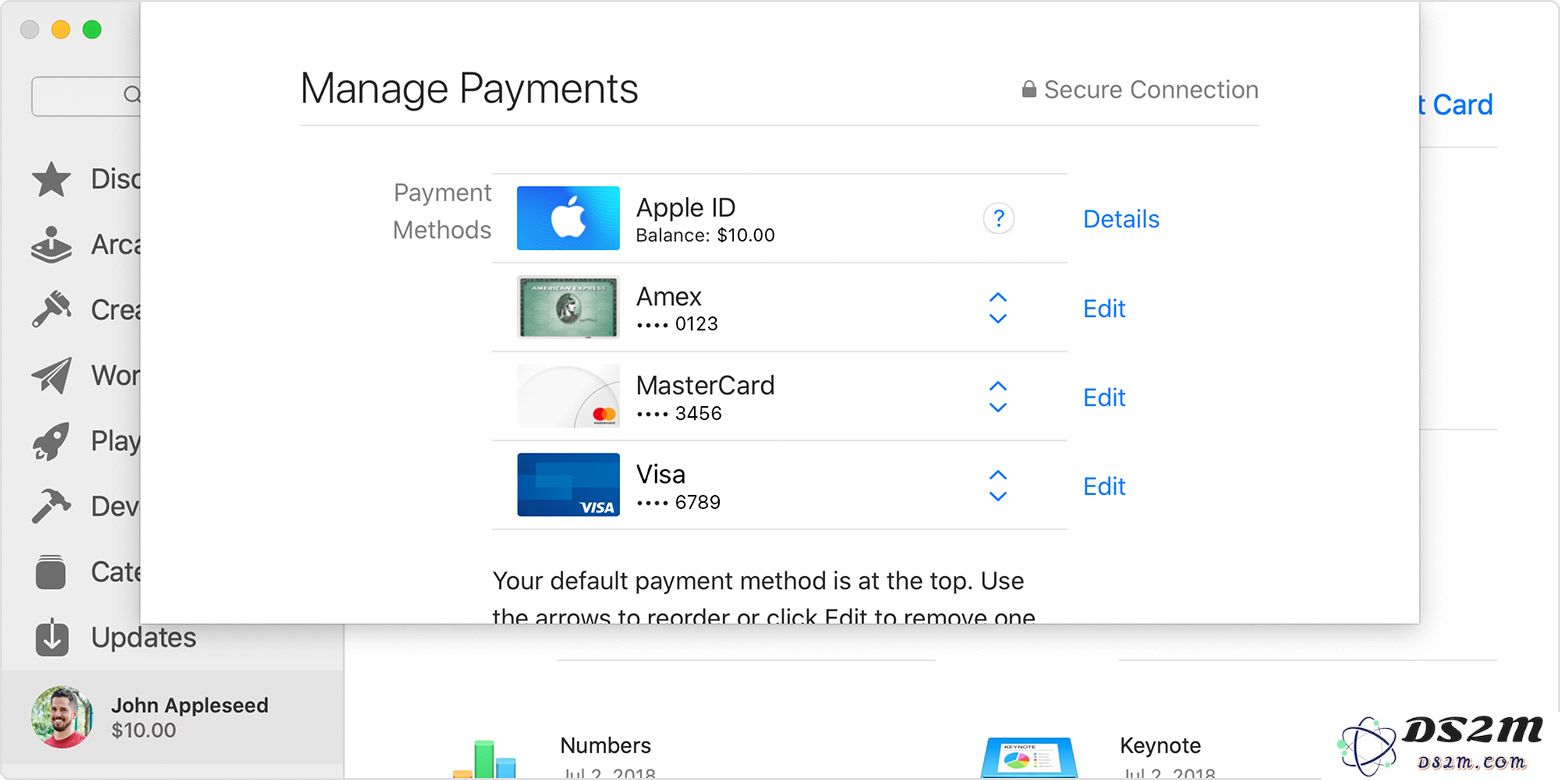Click the Apple ID card image
The width and height of the screenshot is (1560, 780).
point(568,218)
